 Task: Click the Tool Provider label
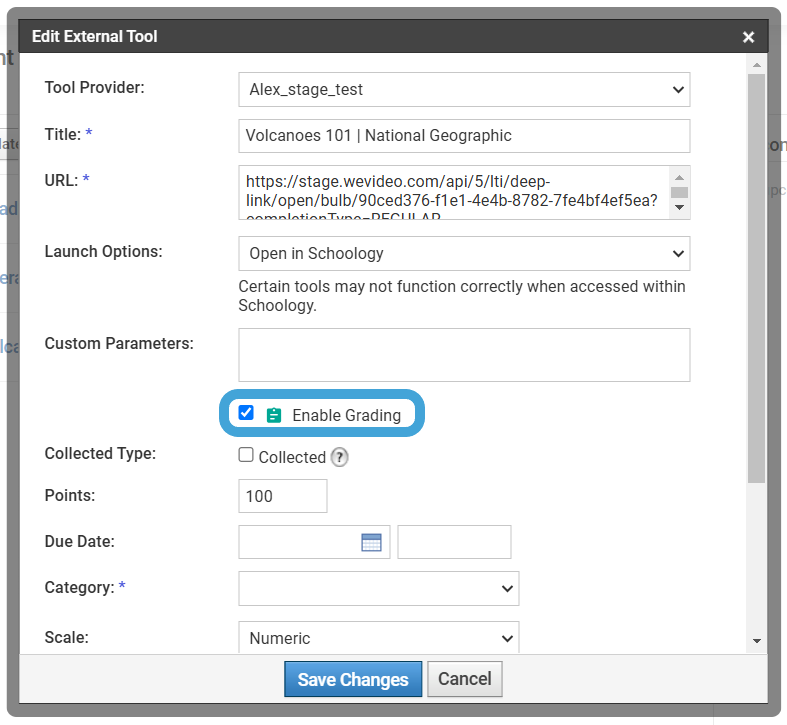(94, 87)
